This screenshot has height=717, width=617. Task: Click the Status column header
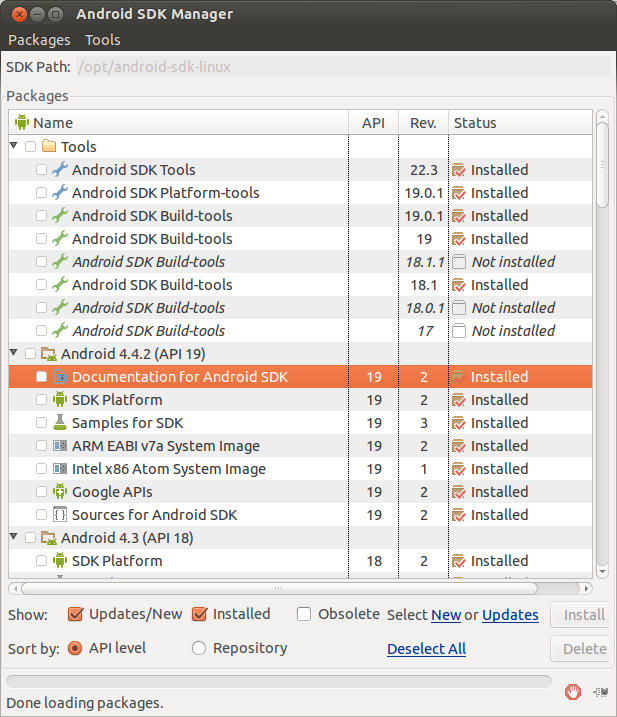click(520, 123)
